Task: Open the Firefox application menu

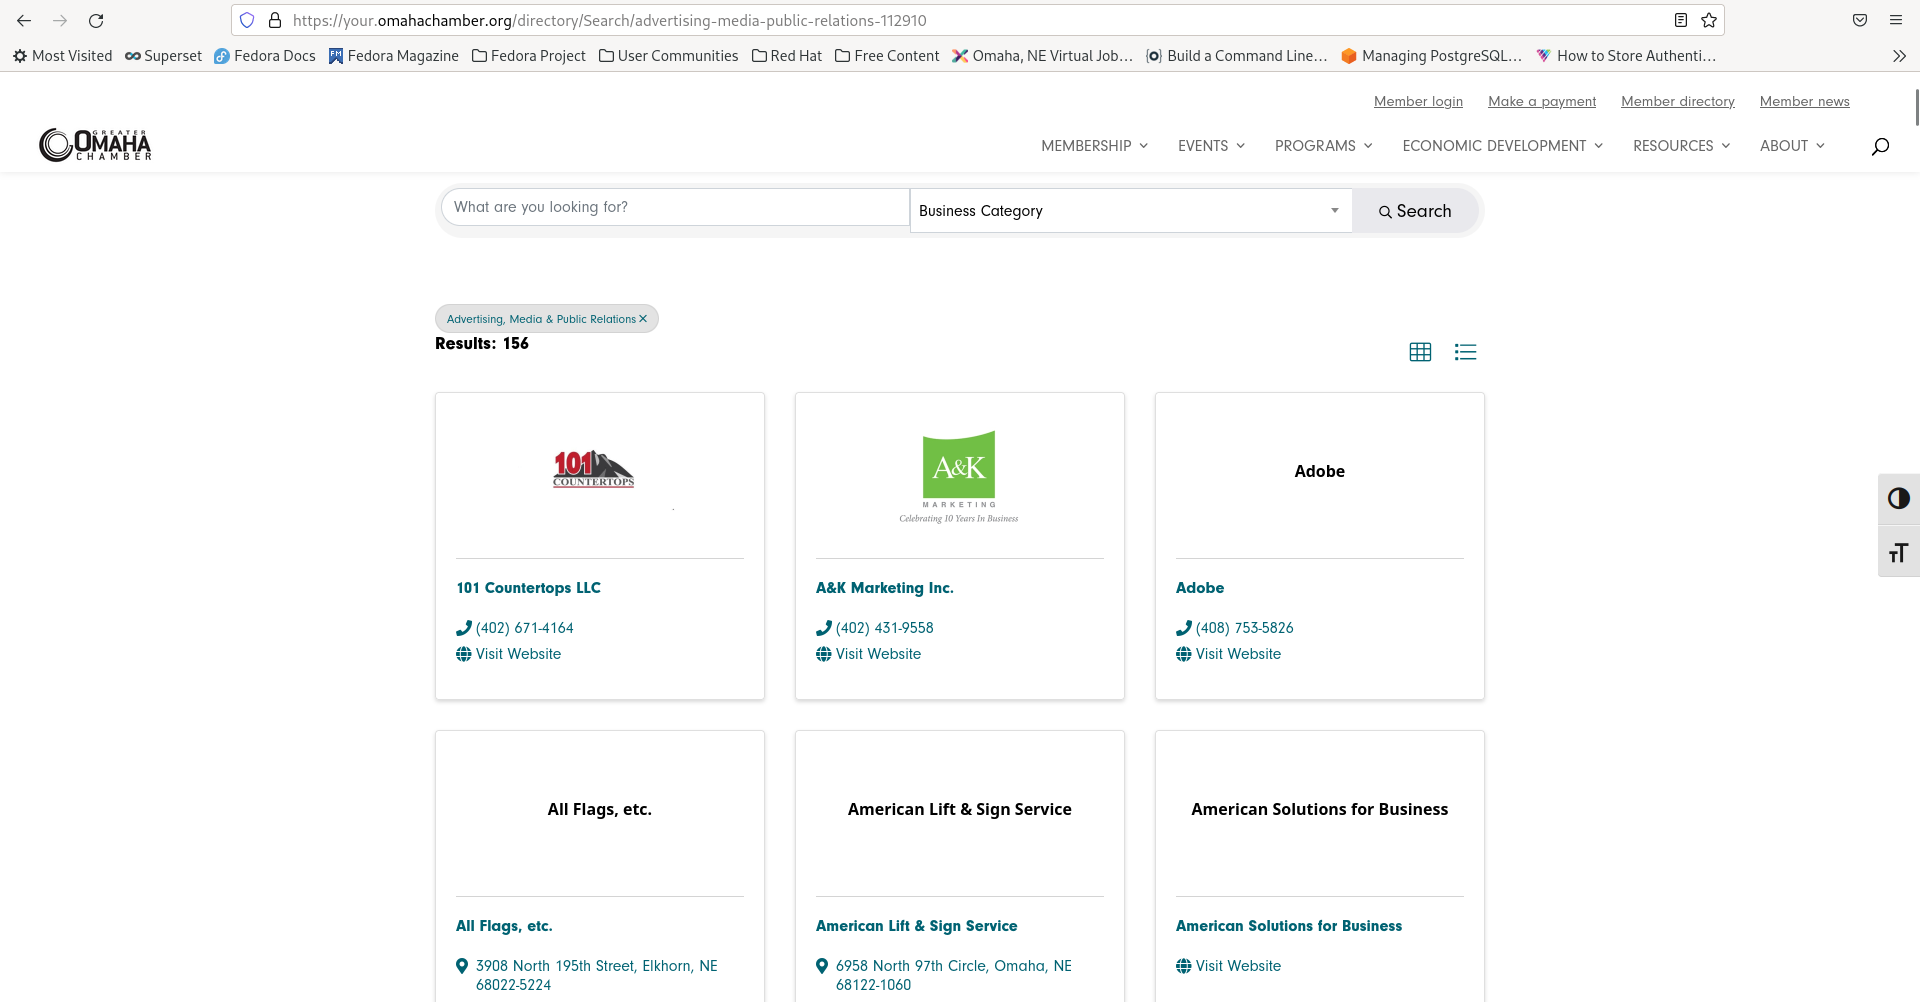Action: (1897, 20)
